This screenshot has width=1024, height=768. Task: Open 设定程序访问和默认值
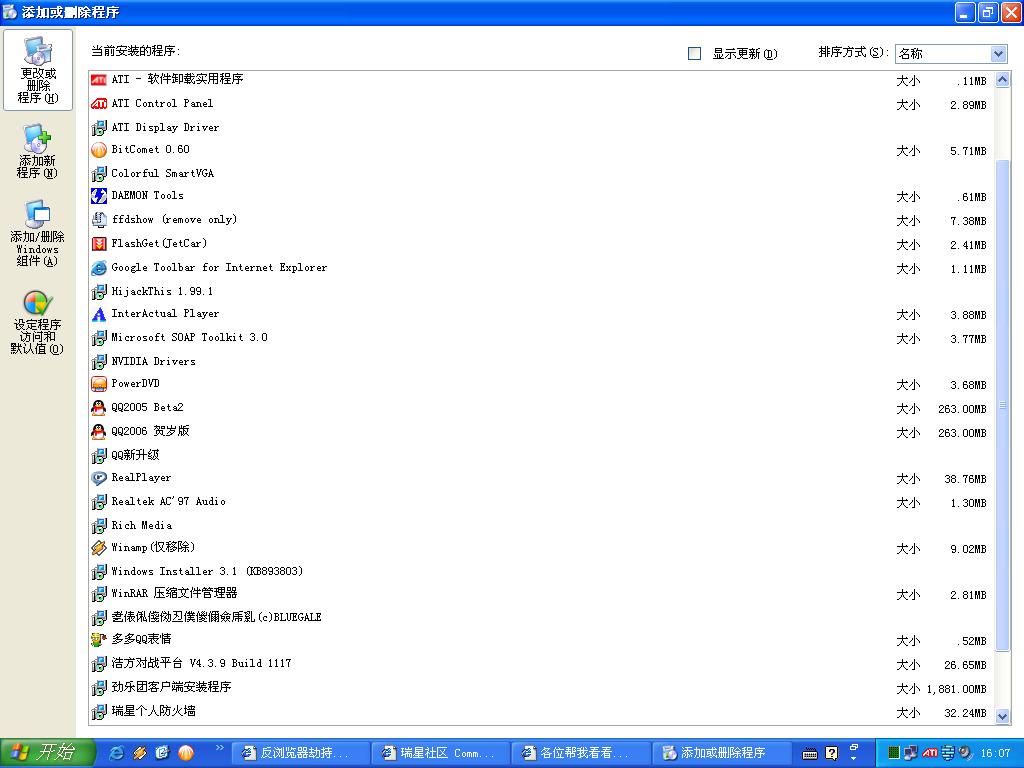pyautogui.click(x=37, y=323)
